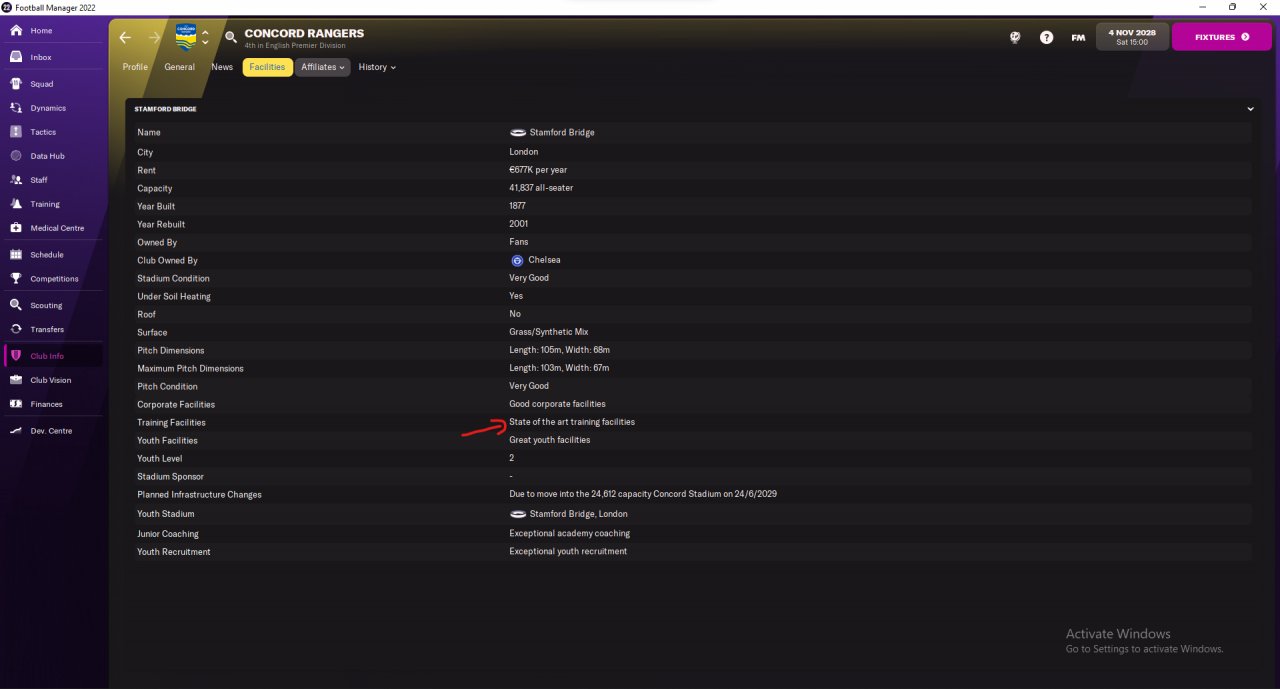Viewport: 1280px width, 689px height.
Task: Open the Data Hub icon
Action: point(16,156)
